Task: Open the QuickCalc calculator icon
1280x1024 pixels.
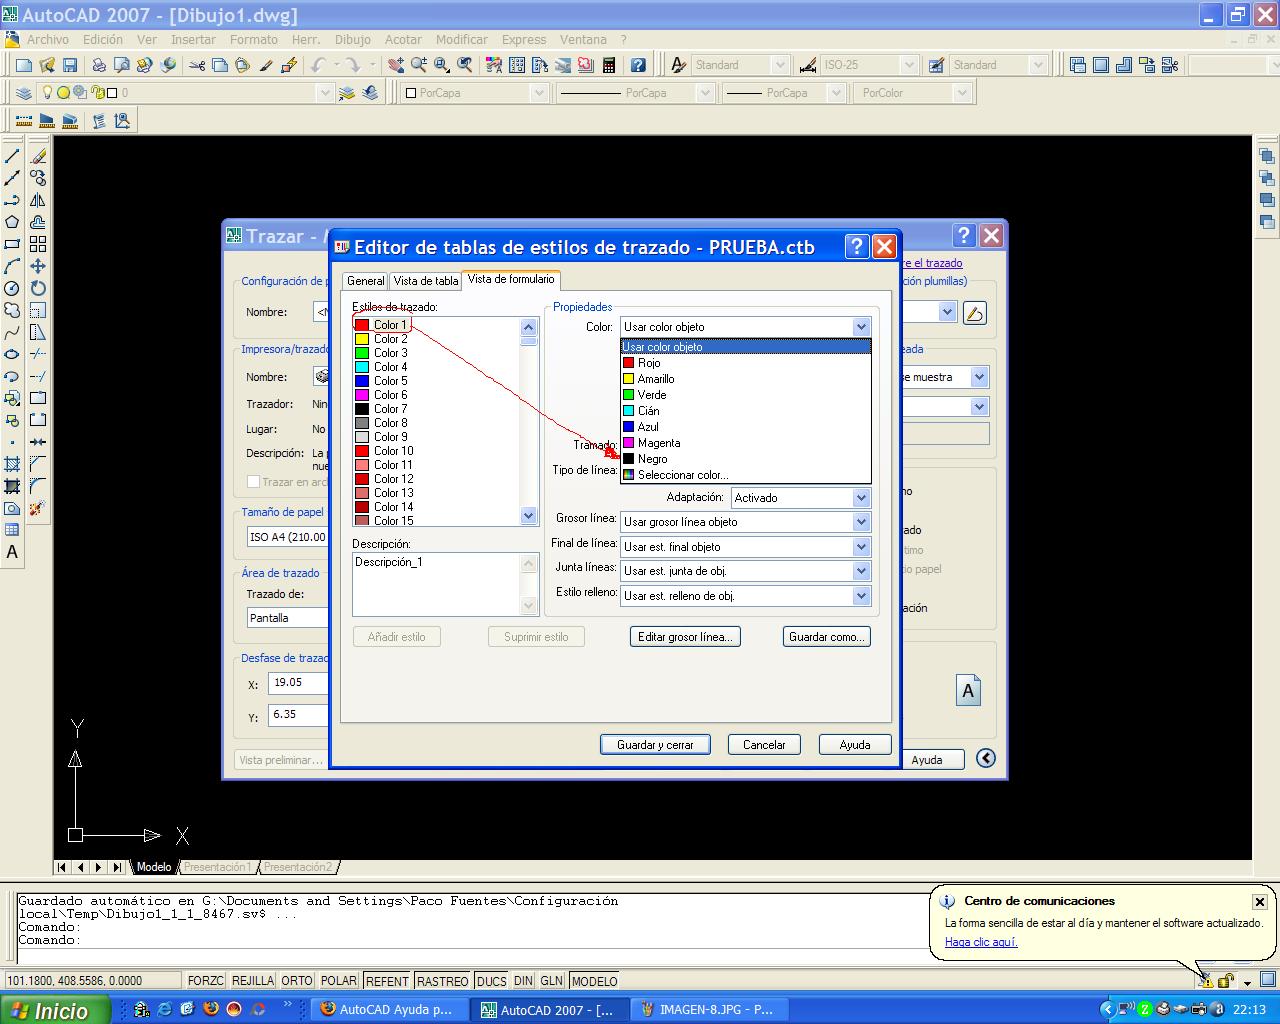Action: point(609,65)
